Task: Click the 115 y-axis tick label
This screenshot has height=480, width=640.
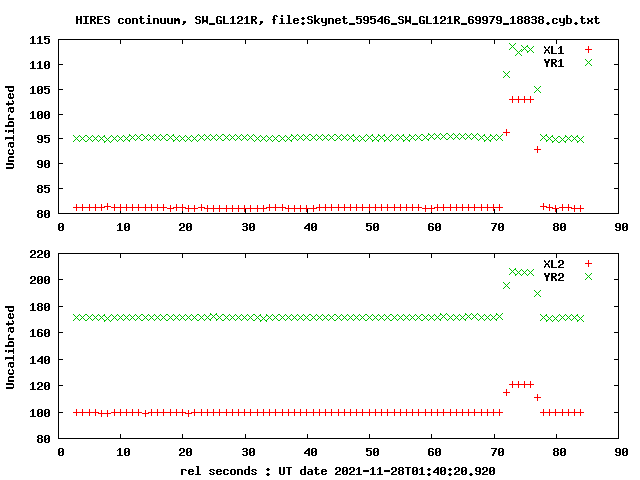Action: point(40,40)
